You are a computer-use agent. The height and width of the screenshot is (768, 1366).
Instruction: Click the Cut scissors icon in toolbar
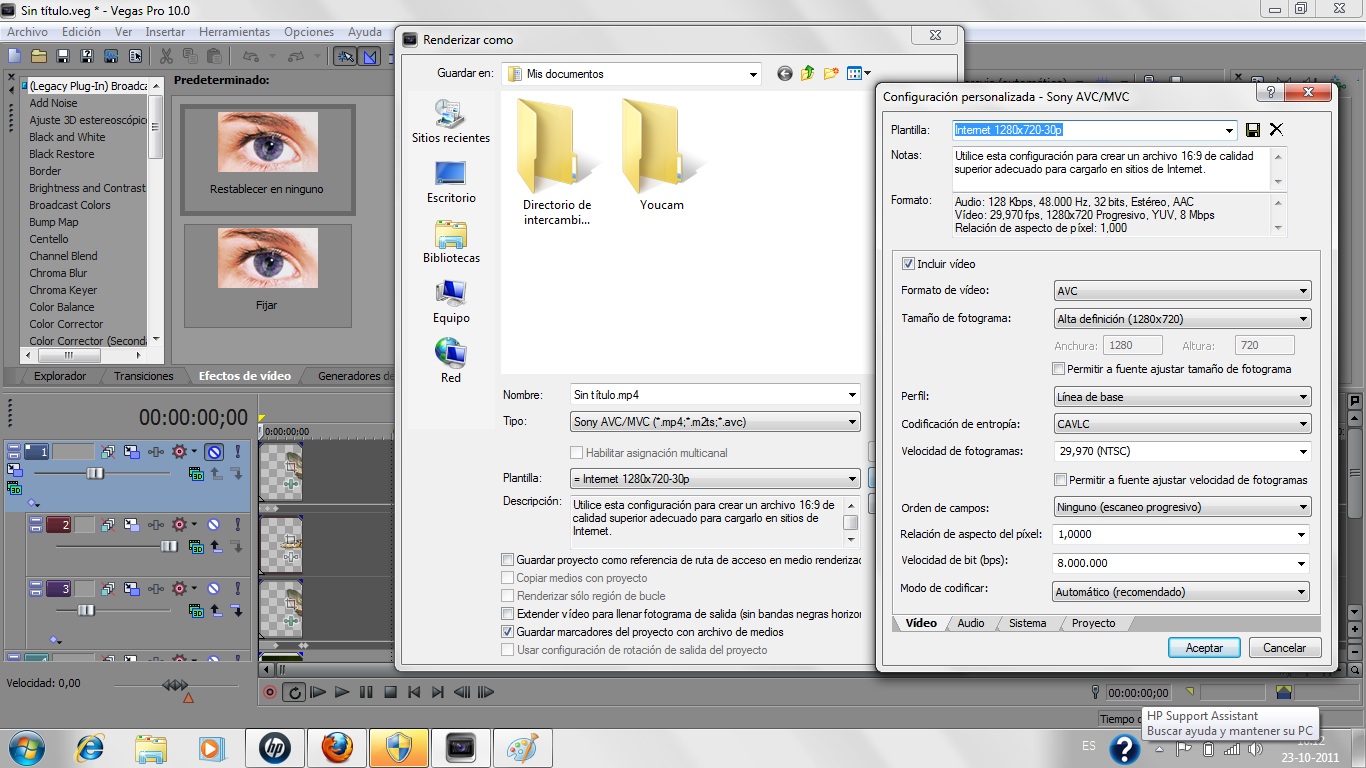(166, 56)
